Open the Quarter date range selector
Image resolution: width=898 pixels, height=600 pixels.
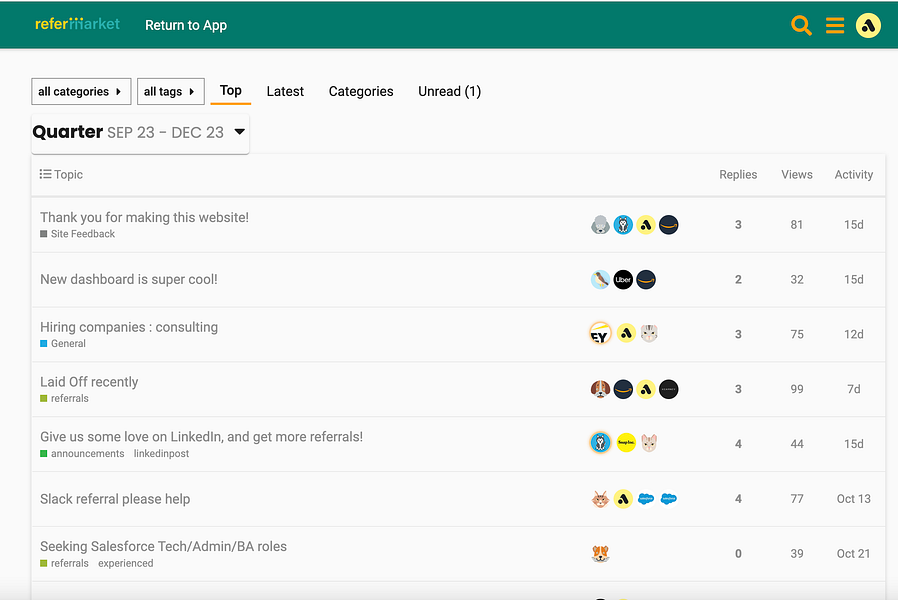[140, 131]
